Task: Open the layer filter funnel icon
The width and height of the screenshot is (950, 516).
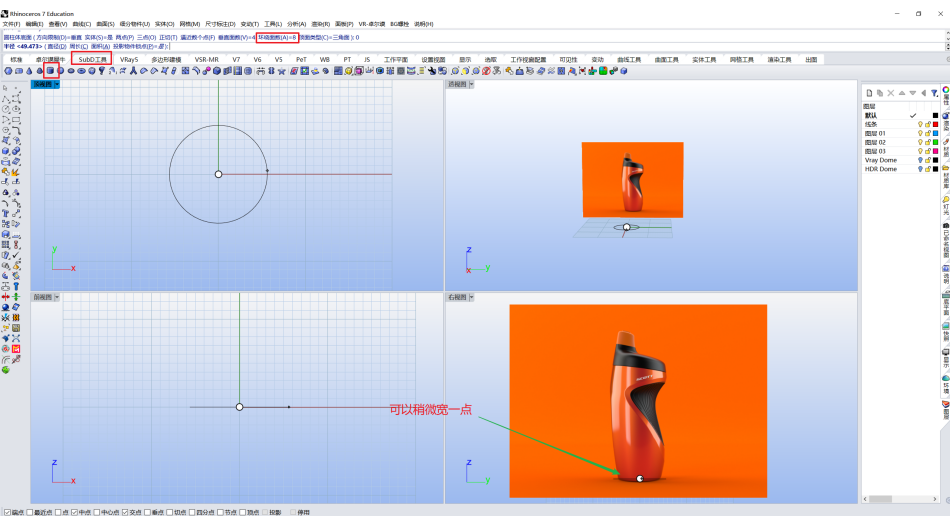Action: coord(934,93)
